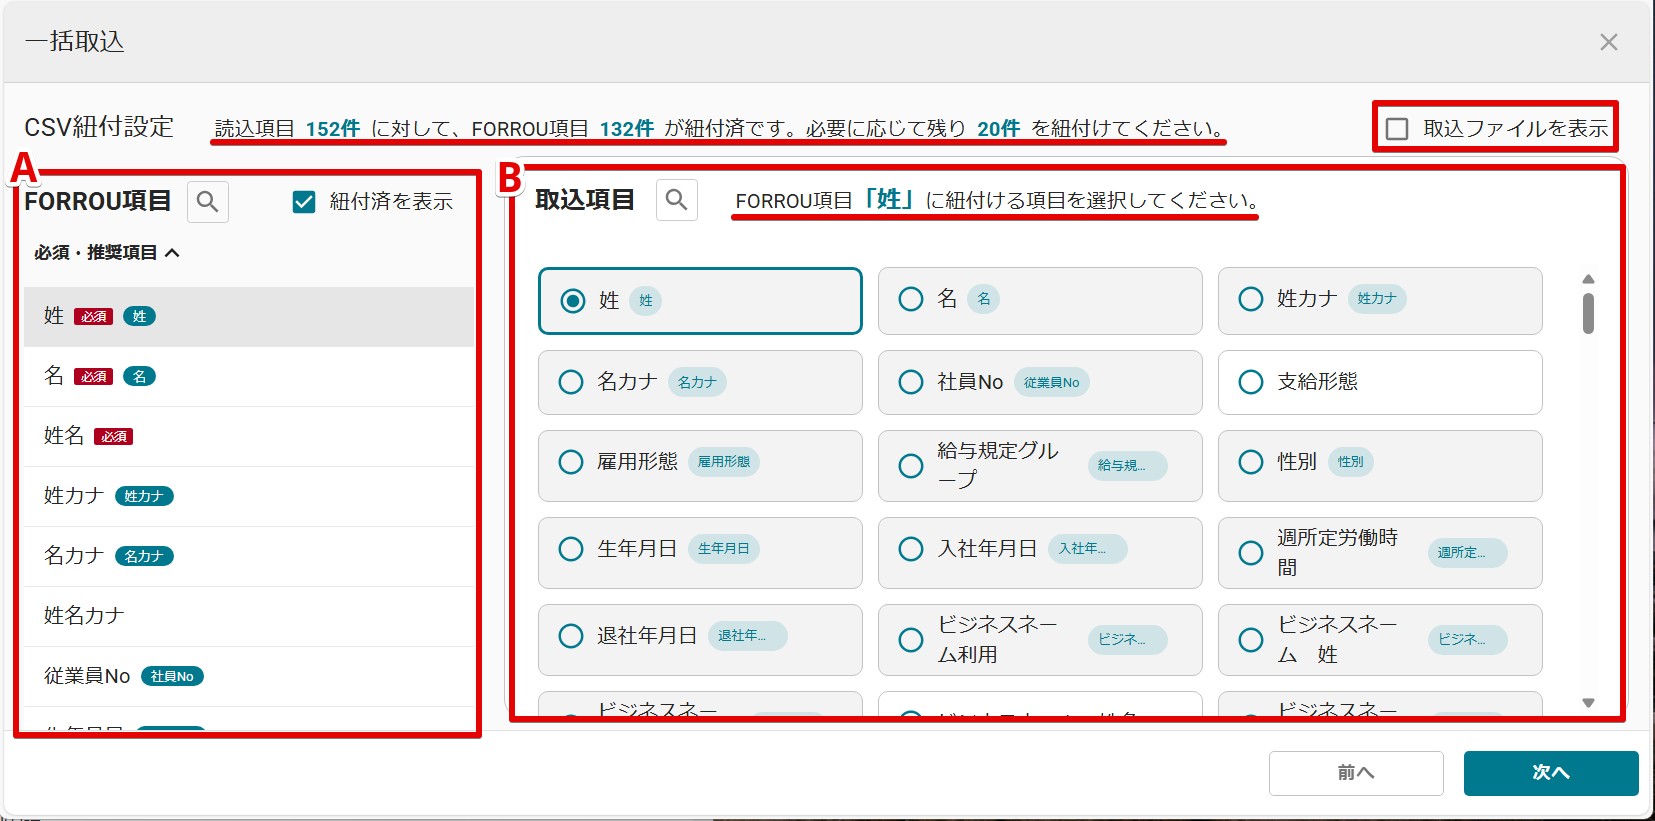Pick the 給与規定グループ radio option
The height and width of the screenshot is (821, 1655).
(x=911, y=466)
